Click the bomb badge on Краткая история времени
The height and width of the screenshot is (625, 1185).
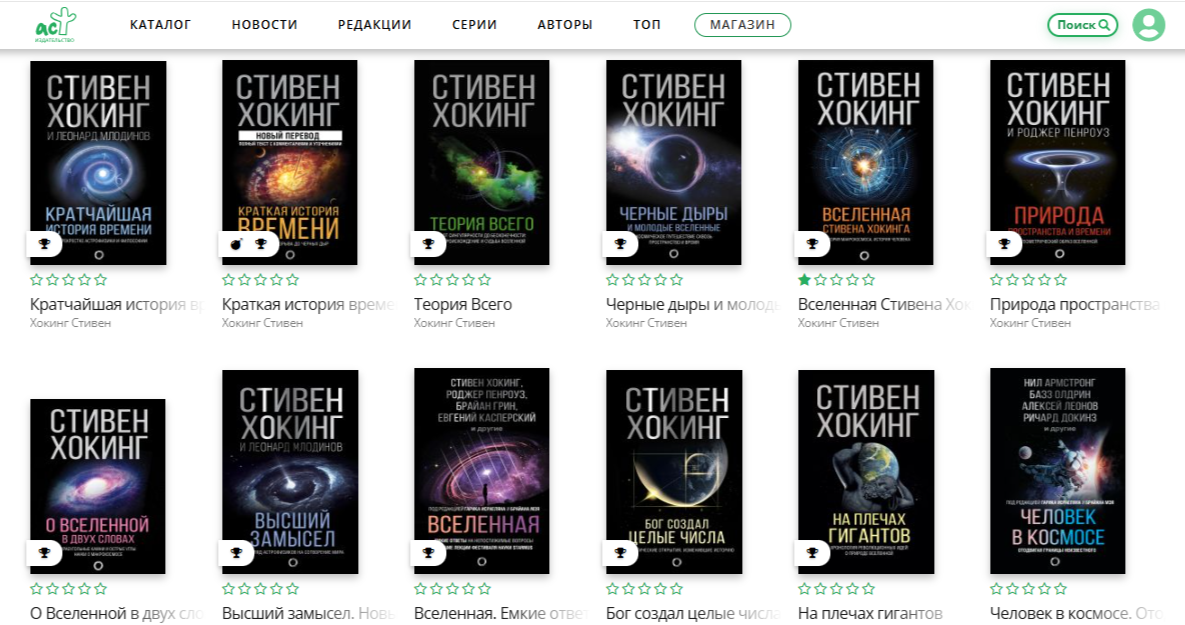236,243
